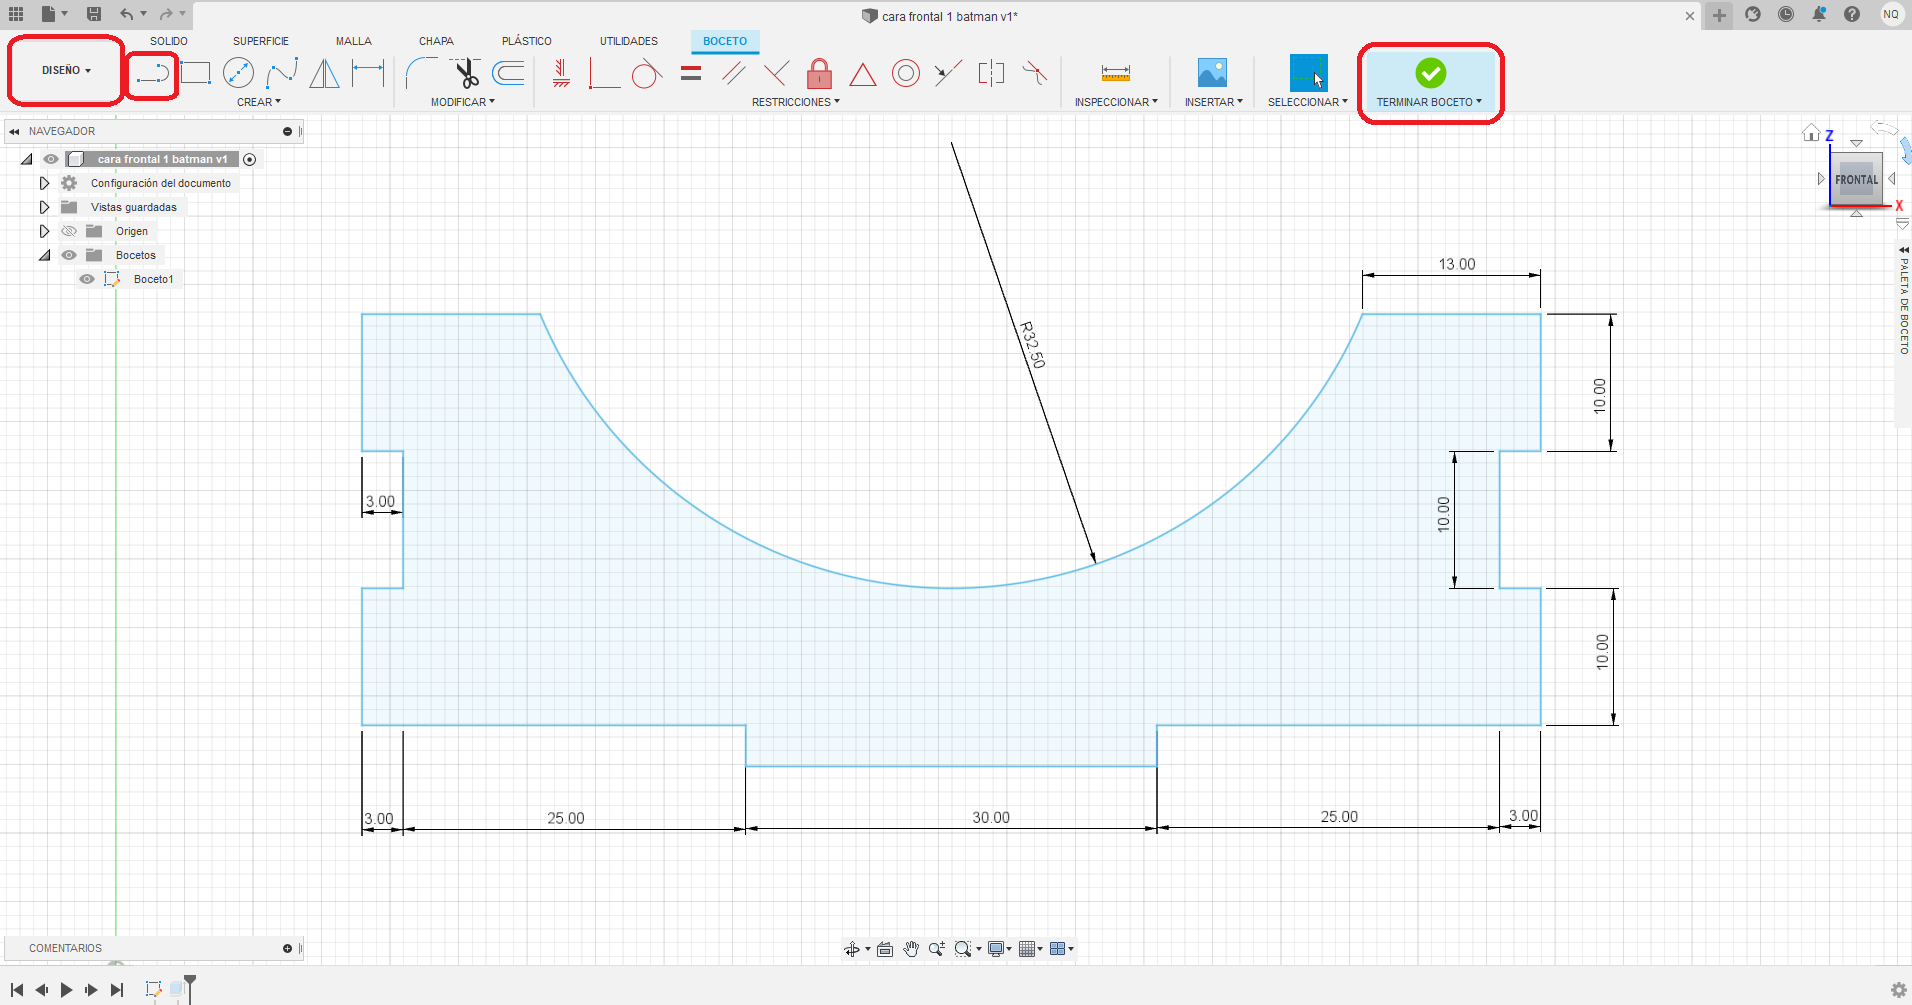Switch to the UTILIDADES tab
The height and width of the screenshot is (1005, 1912).
point(629,41)
